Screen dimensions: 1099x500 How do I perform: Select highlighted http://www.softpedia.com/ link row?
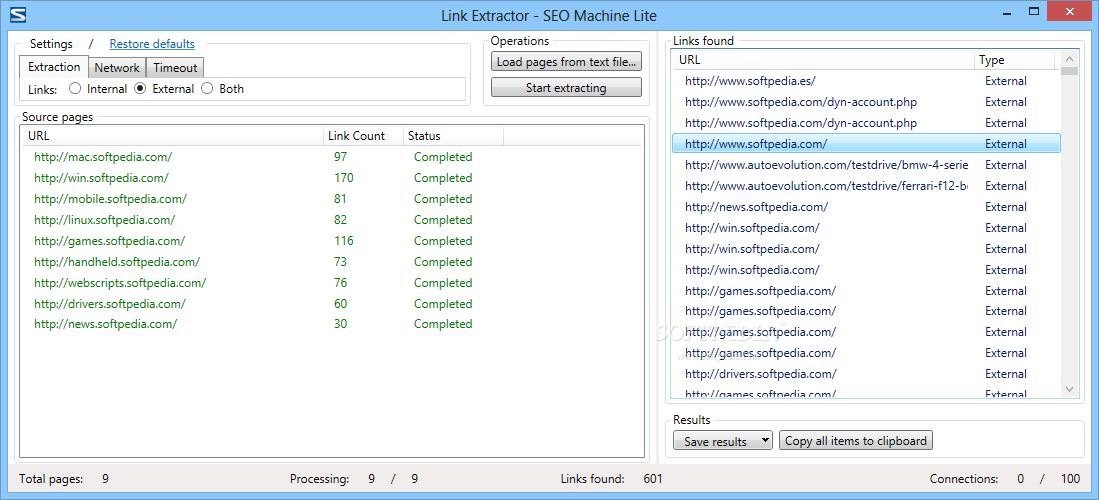(866, 144)
